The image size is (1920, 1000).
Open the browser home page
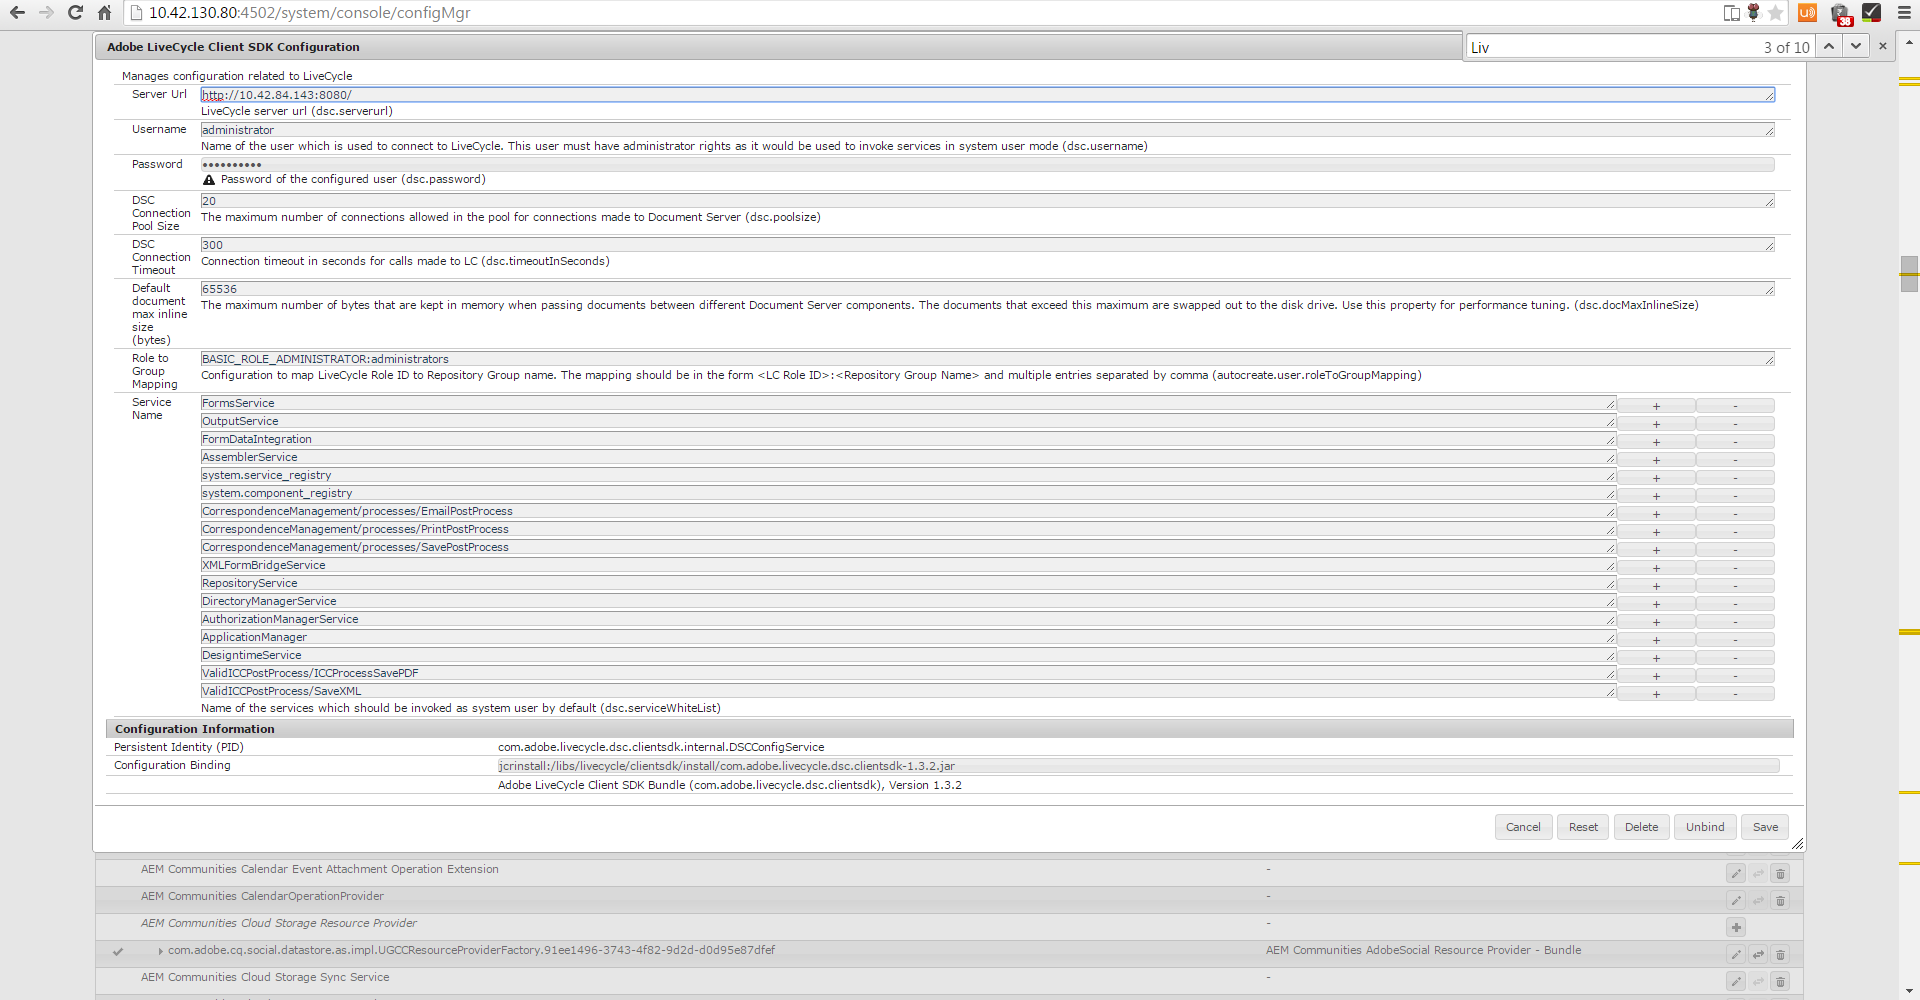[x=104, y=13]
